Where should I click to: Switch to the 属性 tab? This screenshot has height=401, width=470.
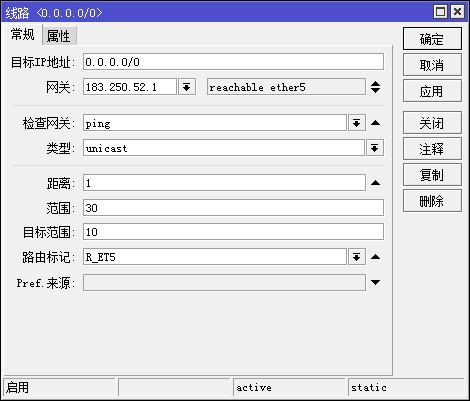(59, 36)
